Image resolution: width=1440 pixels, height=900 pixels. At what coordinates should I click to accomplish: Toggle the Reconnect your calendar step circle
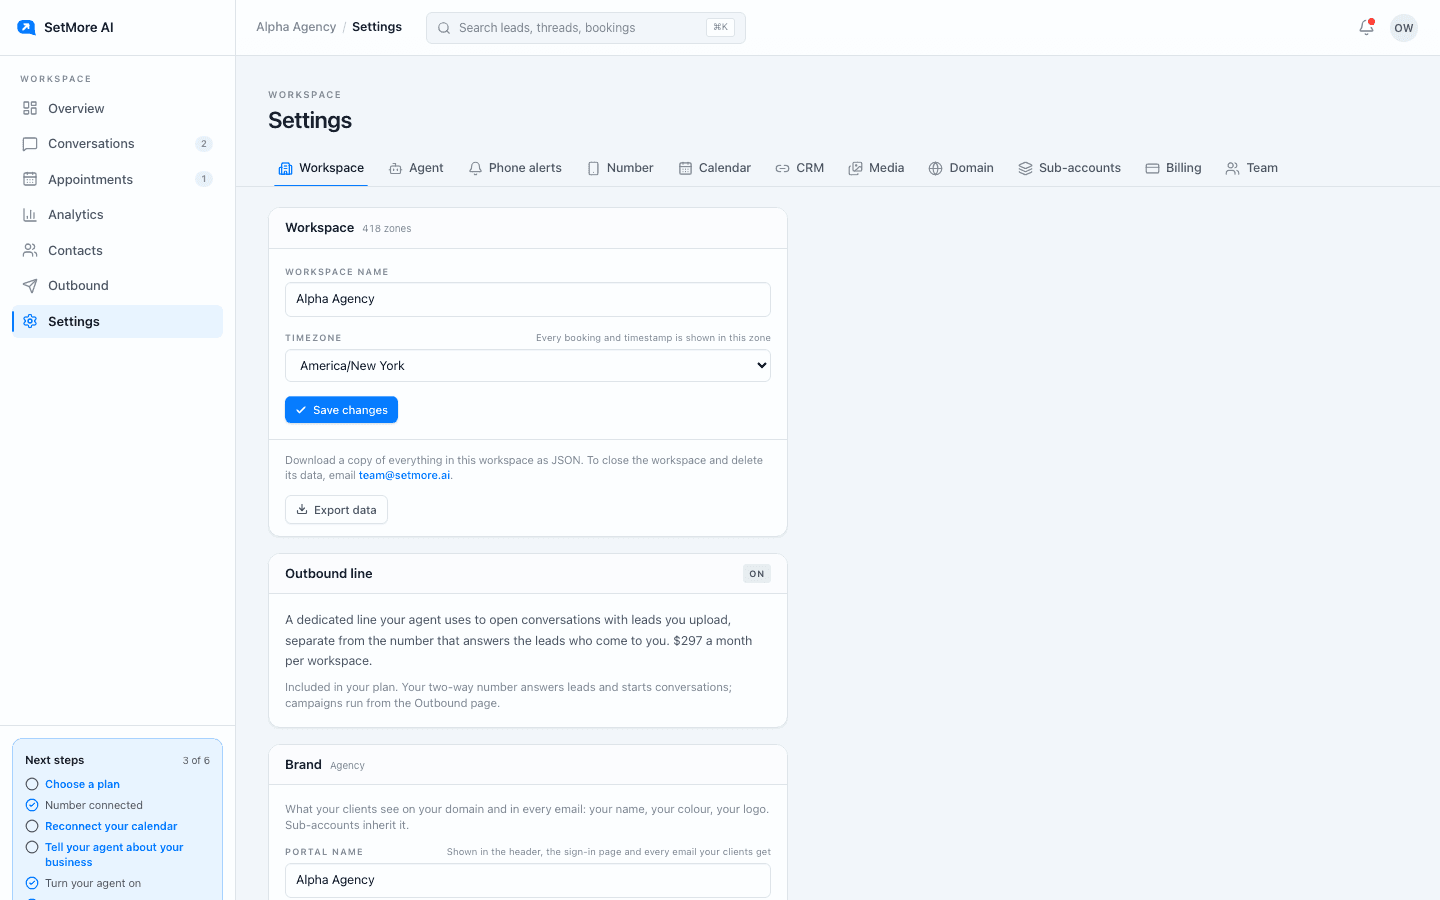coord(32,826)
